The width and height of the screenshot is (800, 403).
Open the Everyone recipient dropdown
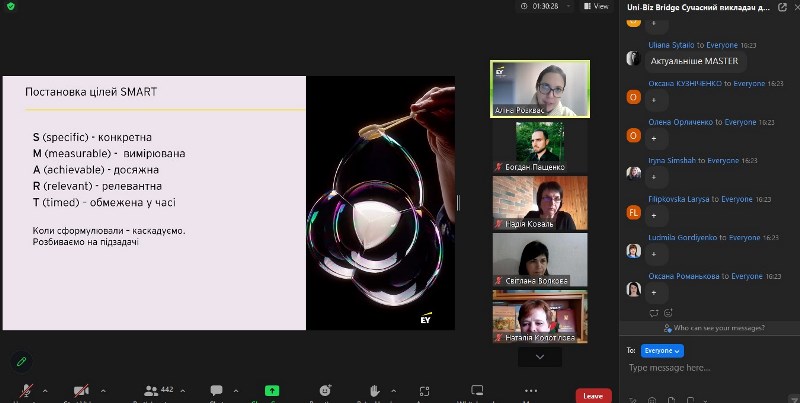pyautogui.click(x=662, y=351)
